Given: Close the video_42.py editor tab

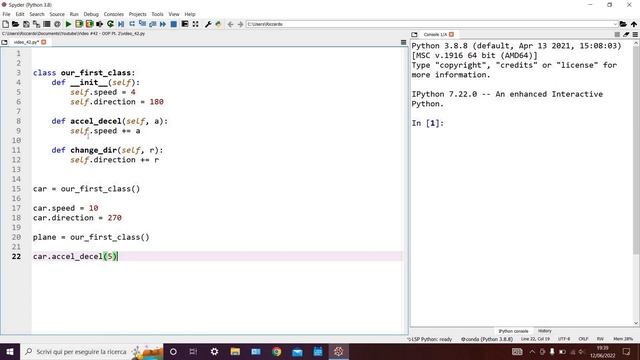Looking at the screenshot, I should (x=44, y=42).
